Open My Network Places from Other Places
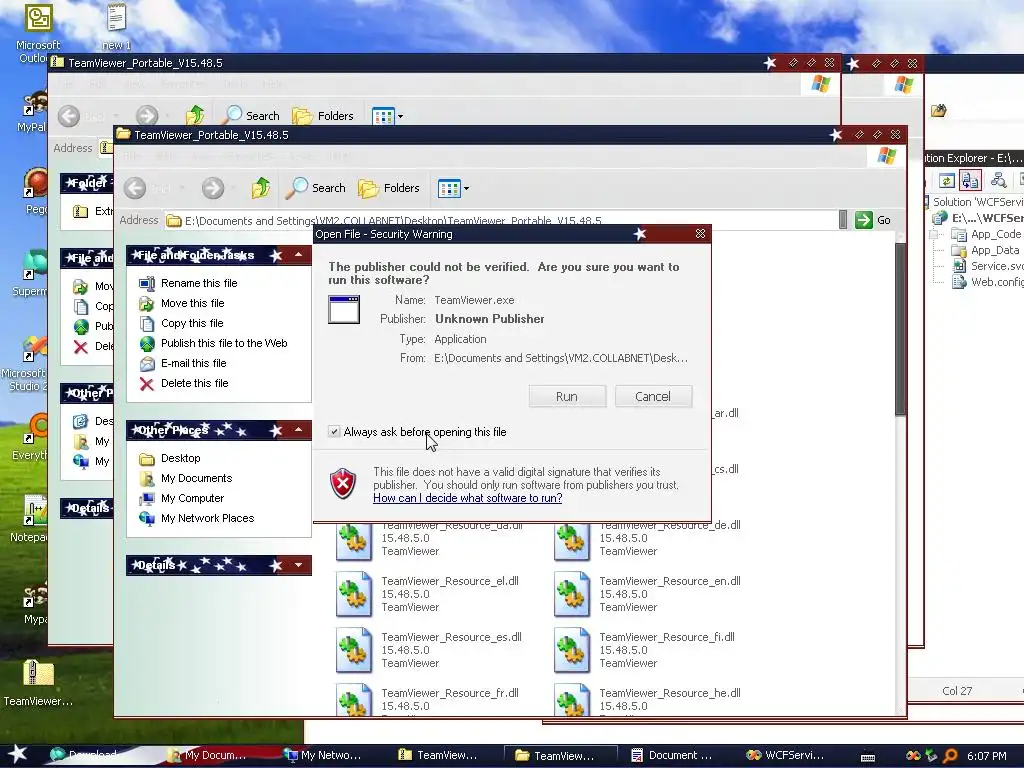1024x768 pixels. (x=207, y=518)
